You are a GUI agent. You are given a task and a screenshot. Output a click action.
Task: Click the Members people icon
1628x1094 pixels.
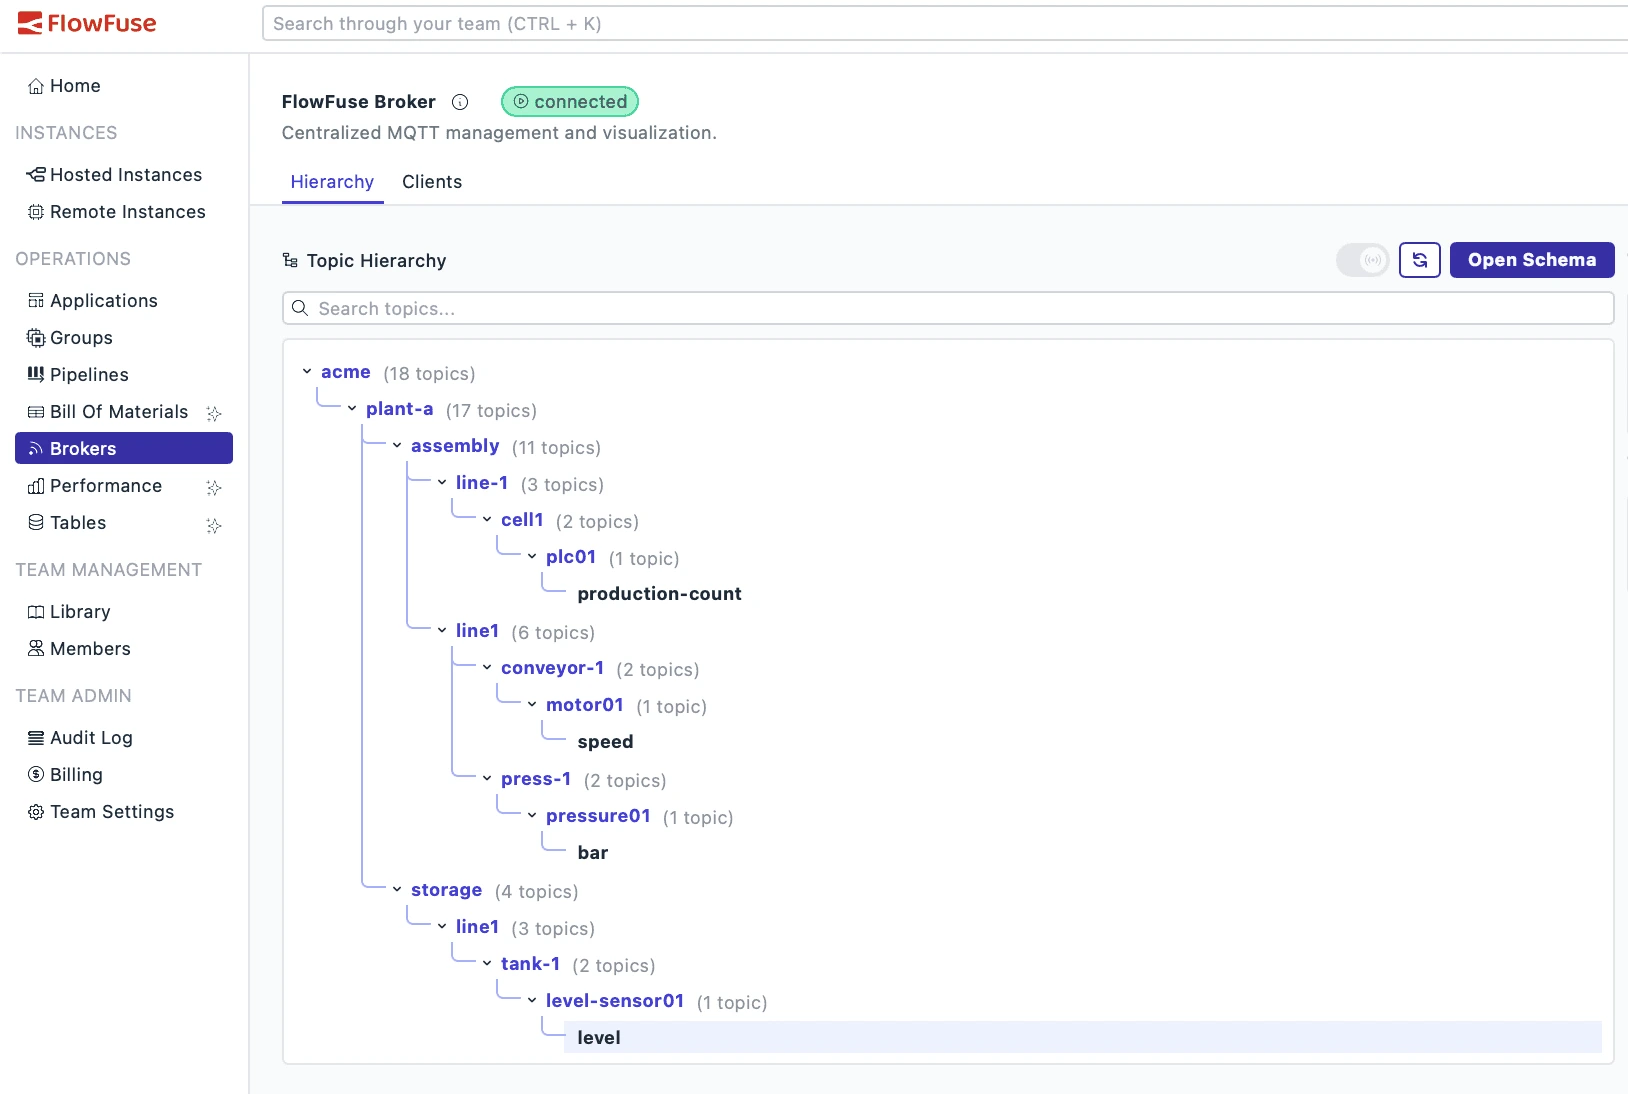point(36,649)
